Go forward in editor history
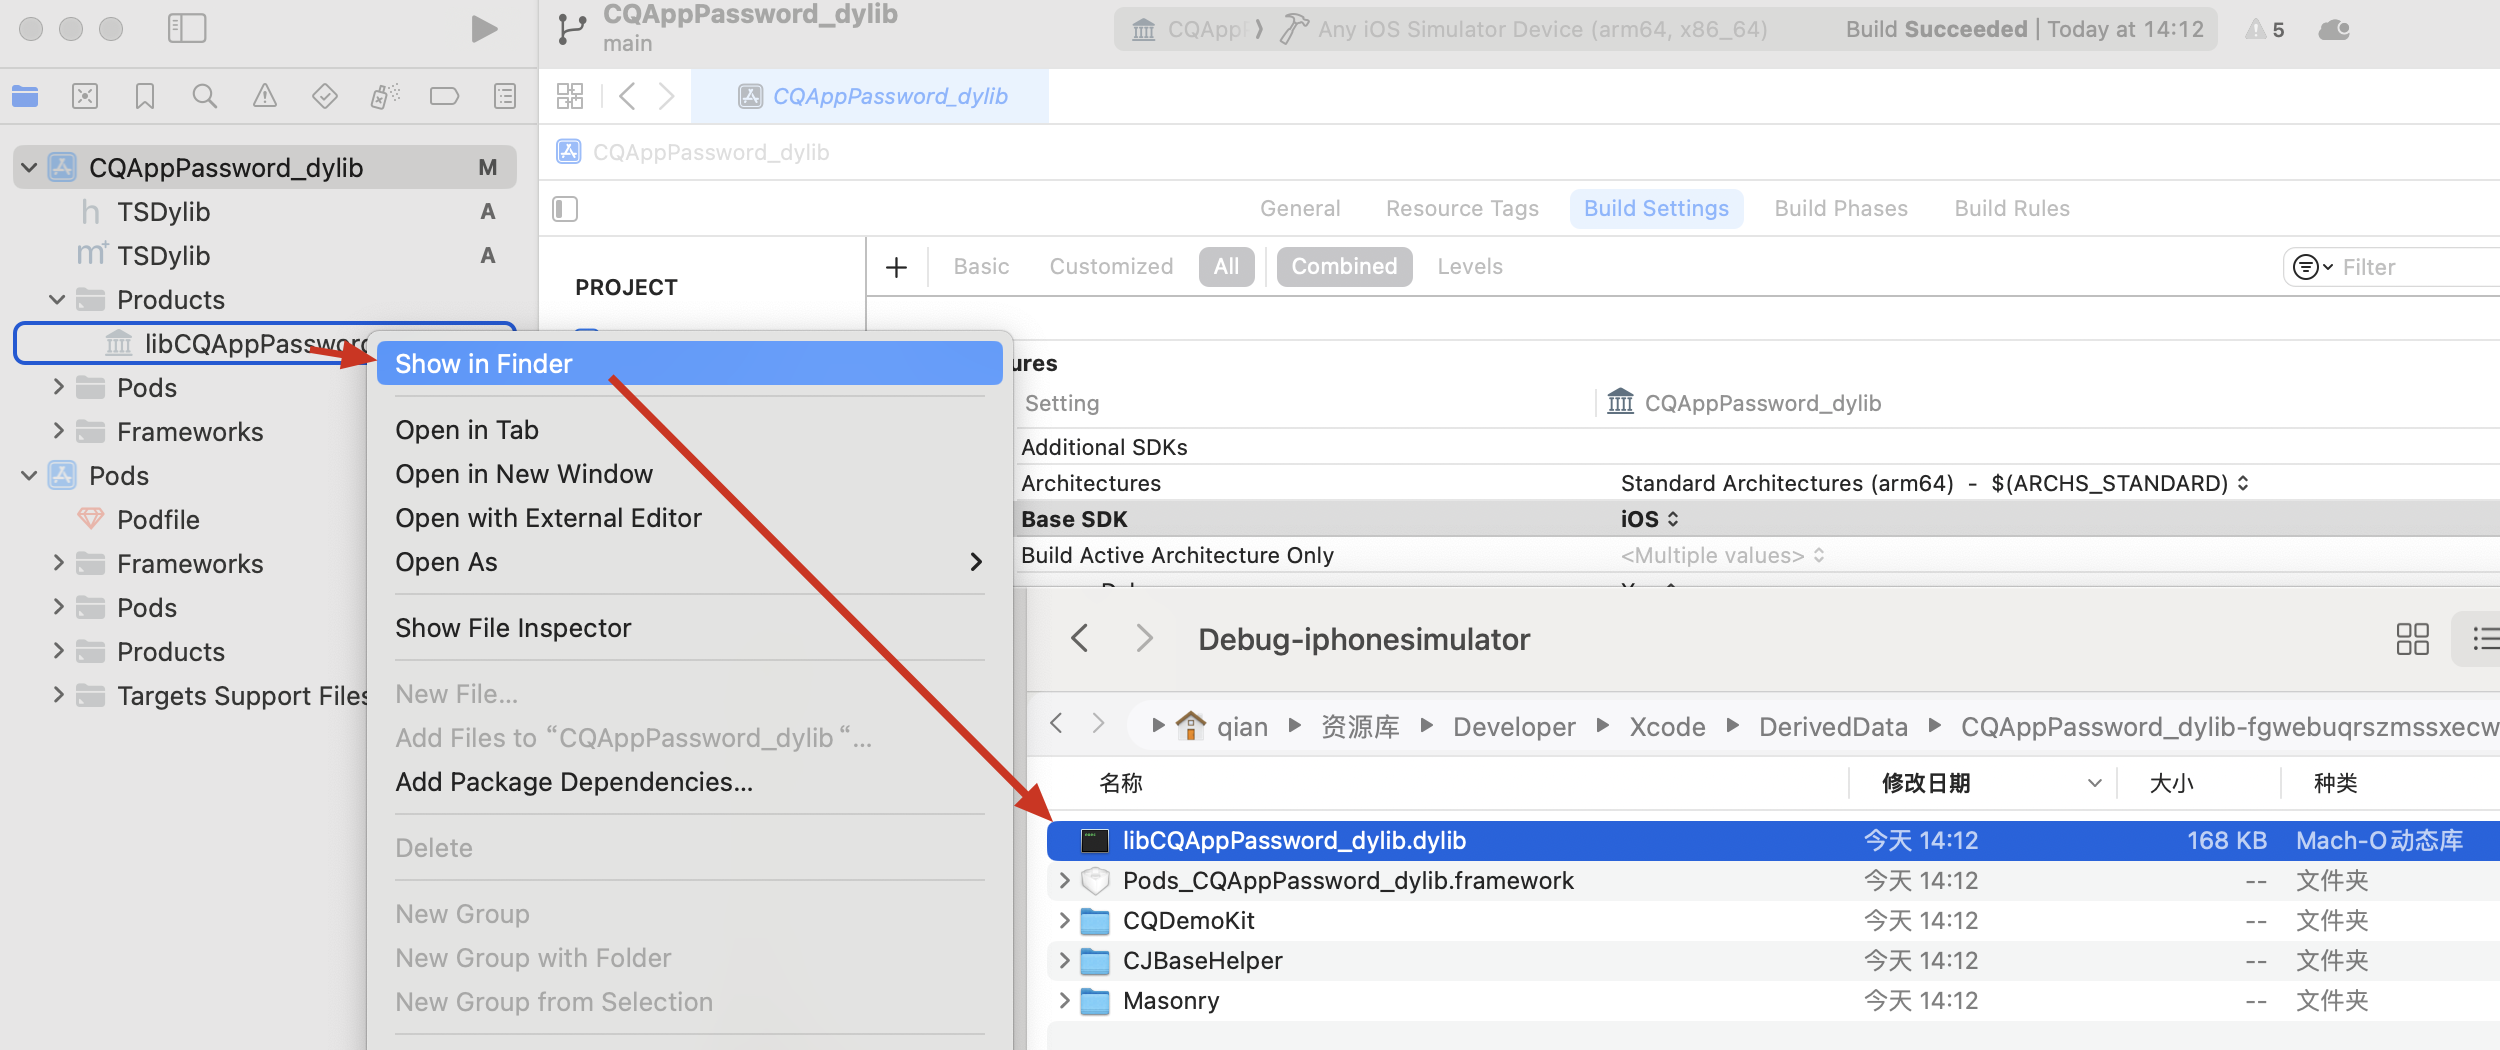This screenshot has height=1050, width=2500. [666, 96]
